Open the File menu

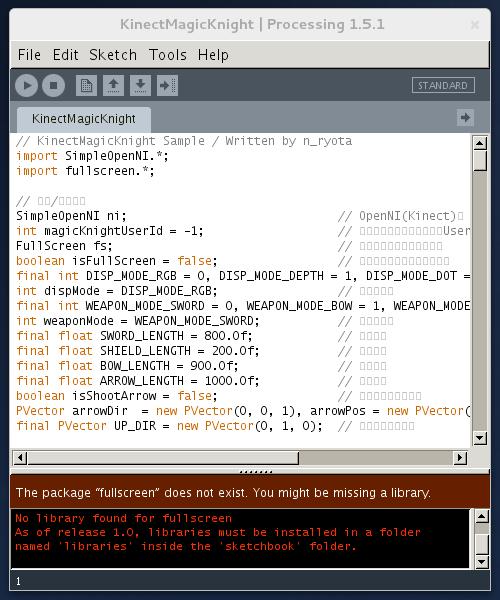click(29, 55)
